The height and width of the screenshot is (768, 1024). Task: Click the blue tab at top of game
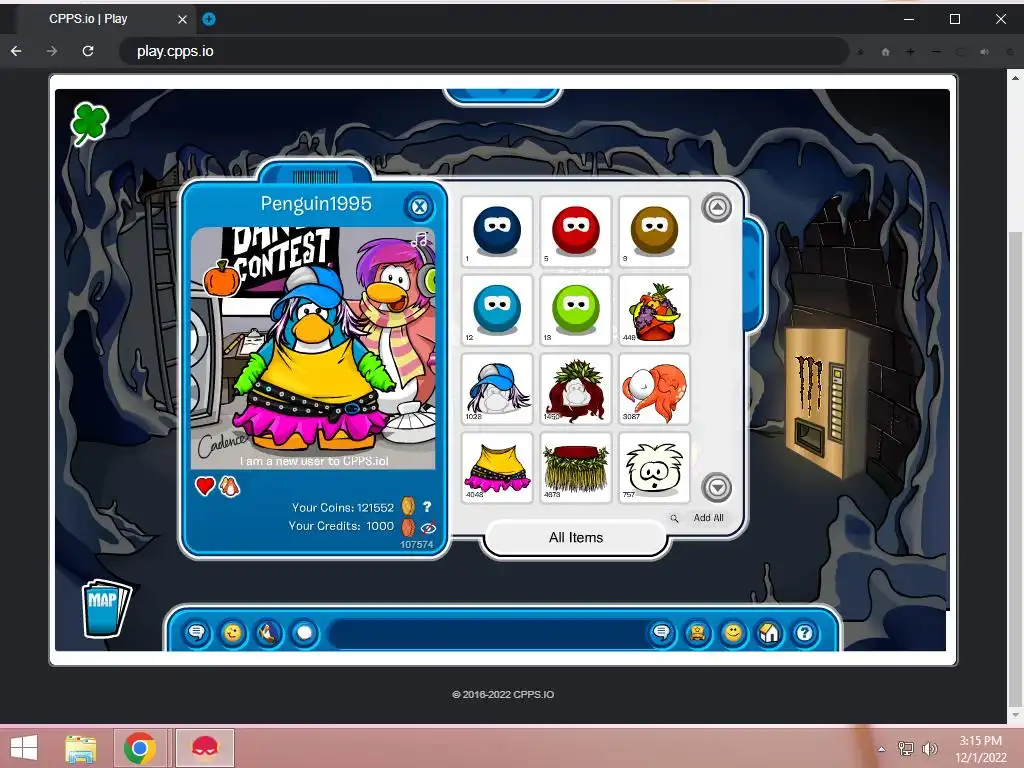(x=502, y=96)
